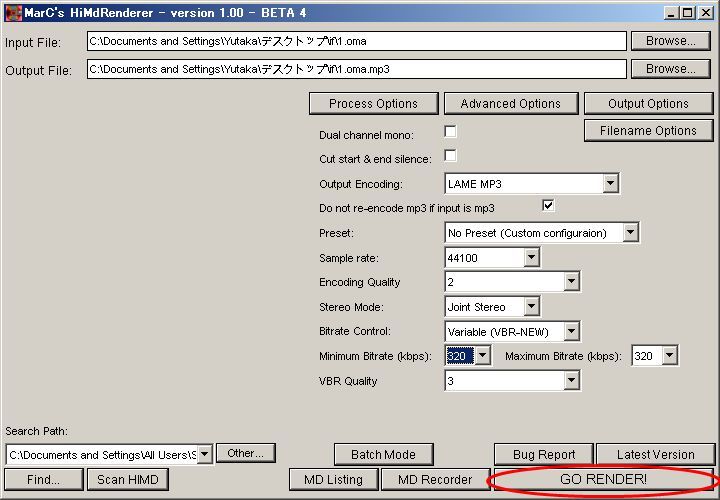Expand the Preset dropdown

[630, 233]
